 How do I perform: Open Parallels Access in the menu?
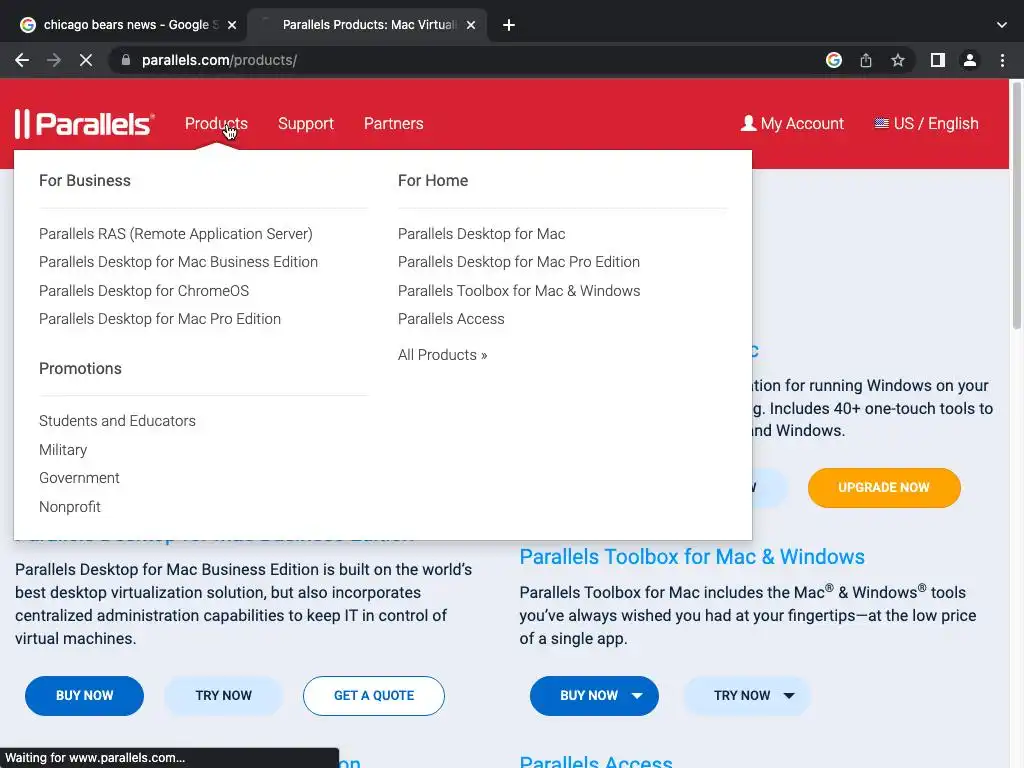(x=451, y=319)
